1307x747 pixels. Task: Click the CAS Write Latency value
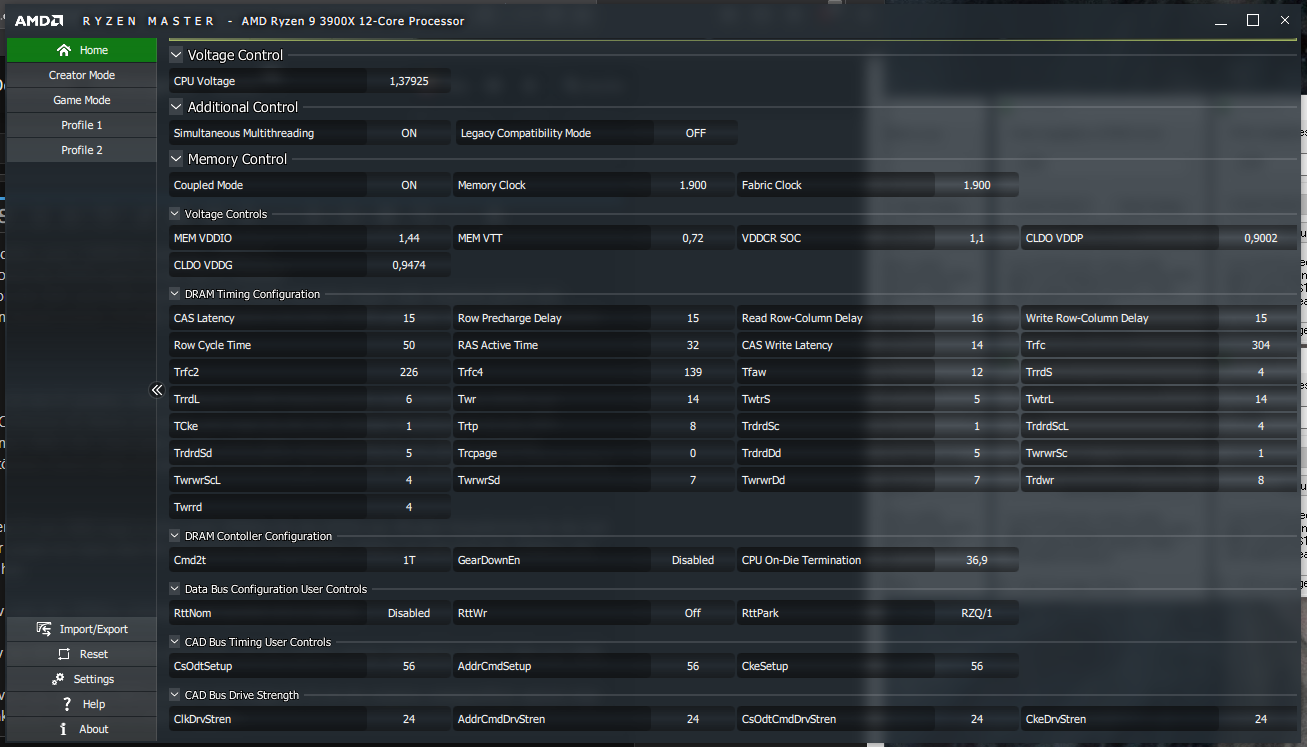point(977,345)
